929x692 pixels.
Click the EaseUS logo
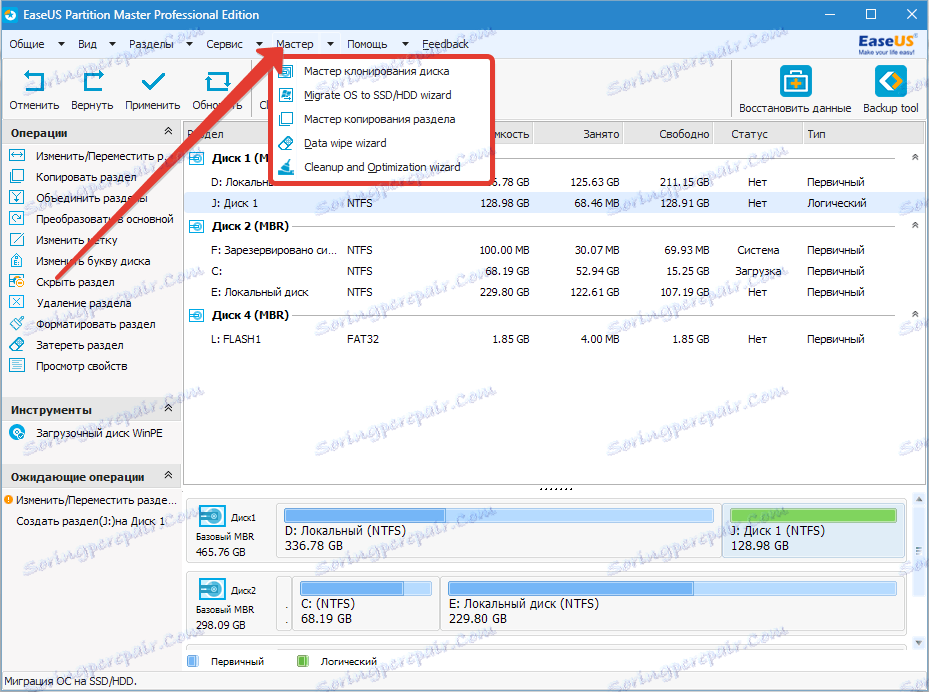tap(886, 44)
